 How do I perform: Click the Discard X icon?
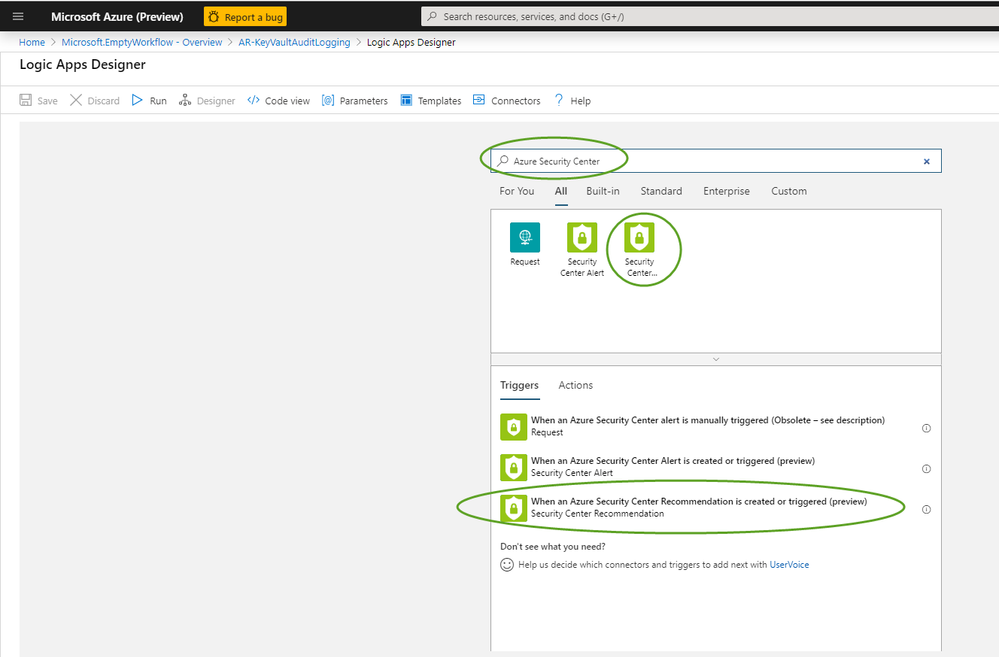[76, 100]
